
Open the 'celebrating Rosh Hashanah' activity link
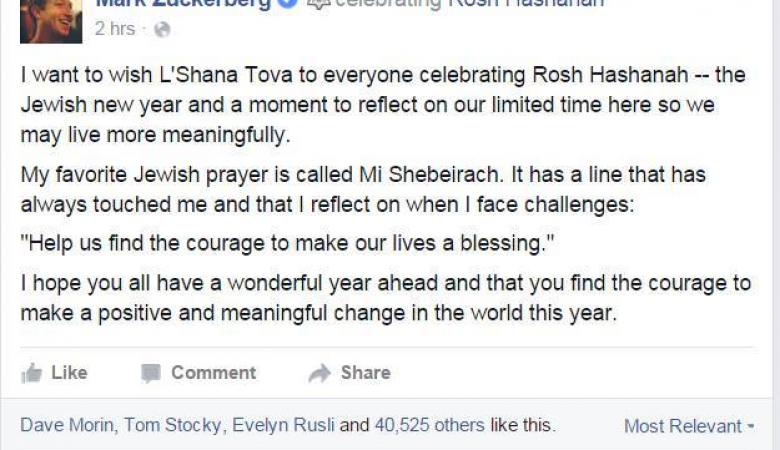coord(470,3)
